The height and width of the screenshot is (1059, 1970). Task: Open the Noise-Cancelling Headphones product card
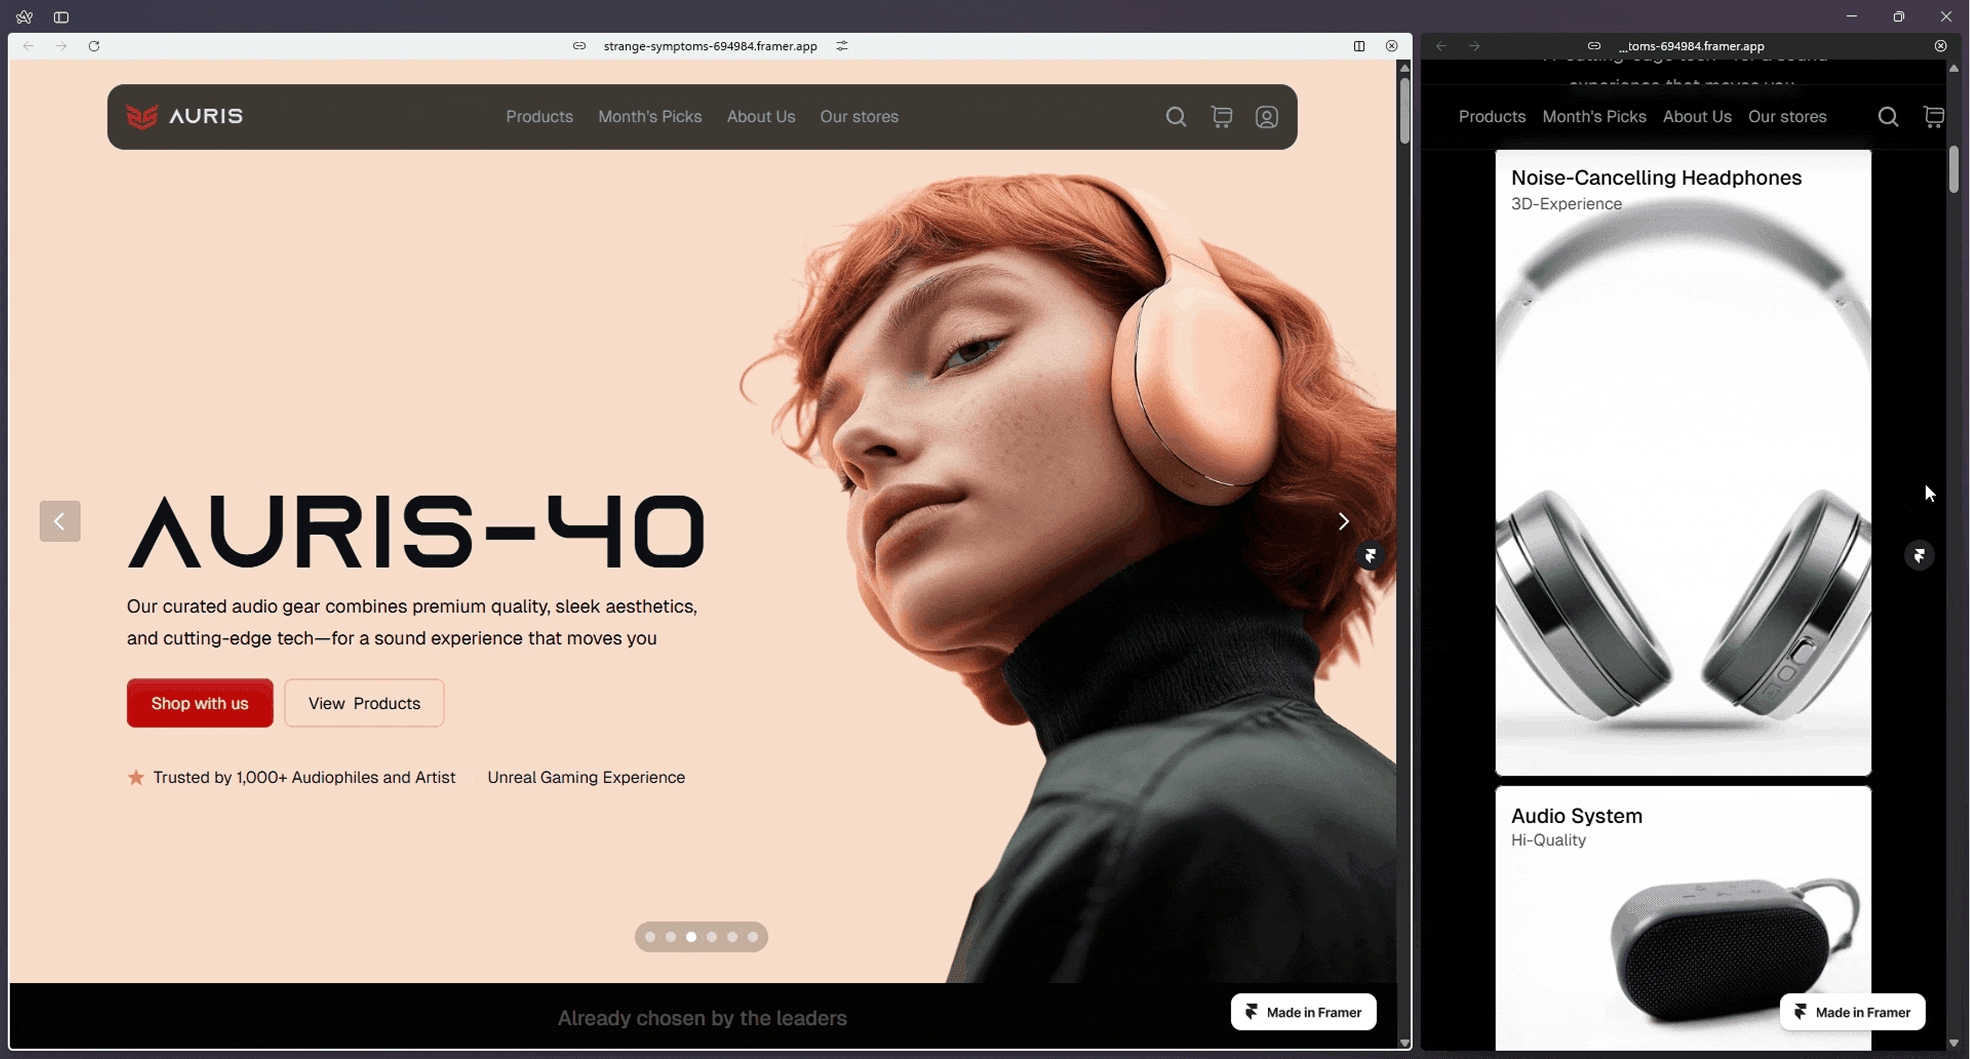[x=1683, y=463]
